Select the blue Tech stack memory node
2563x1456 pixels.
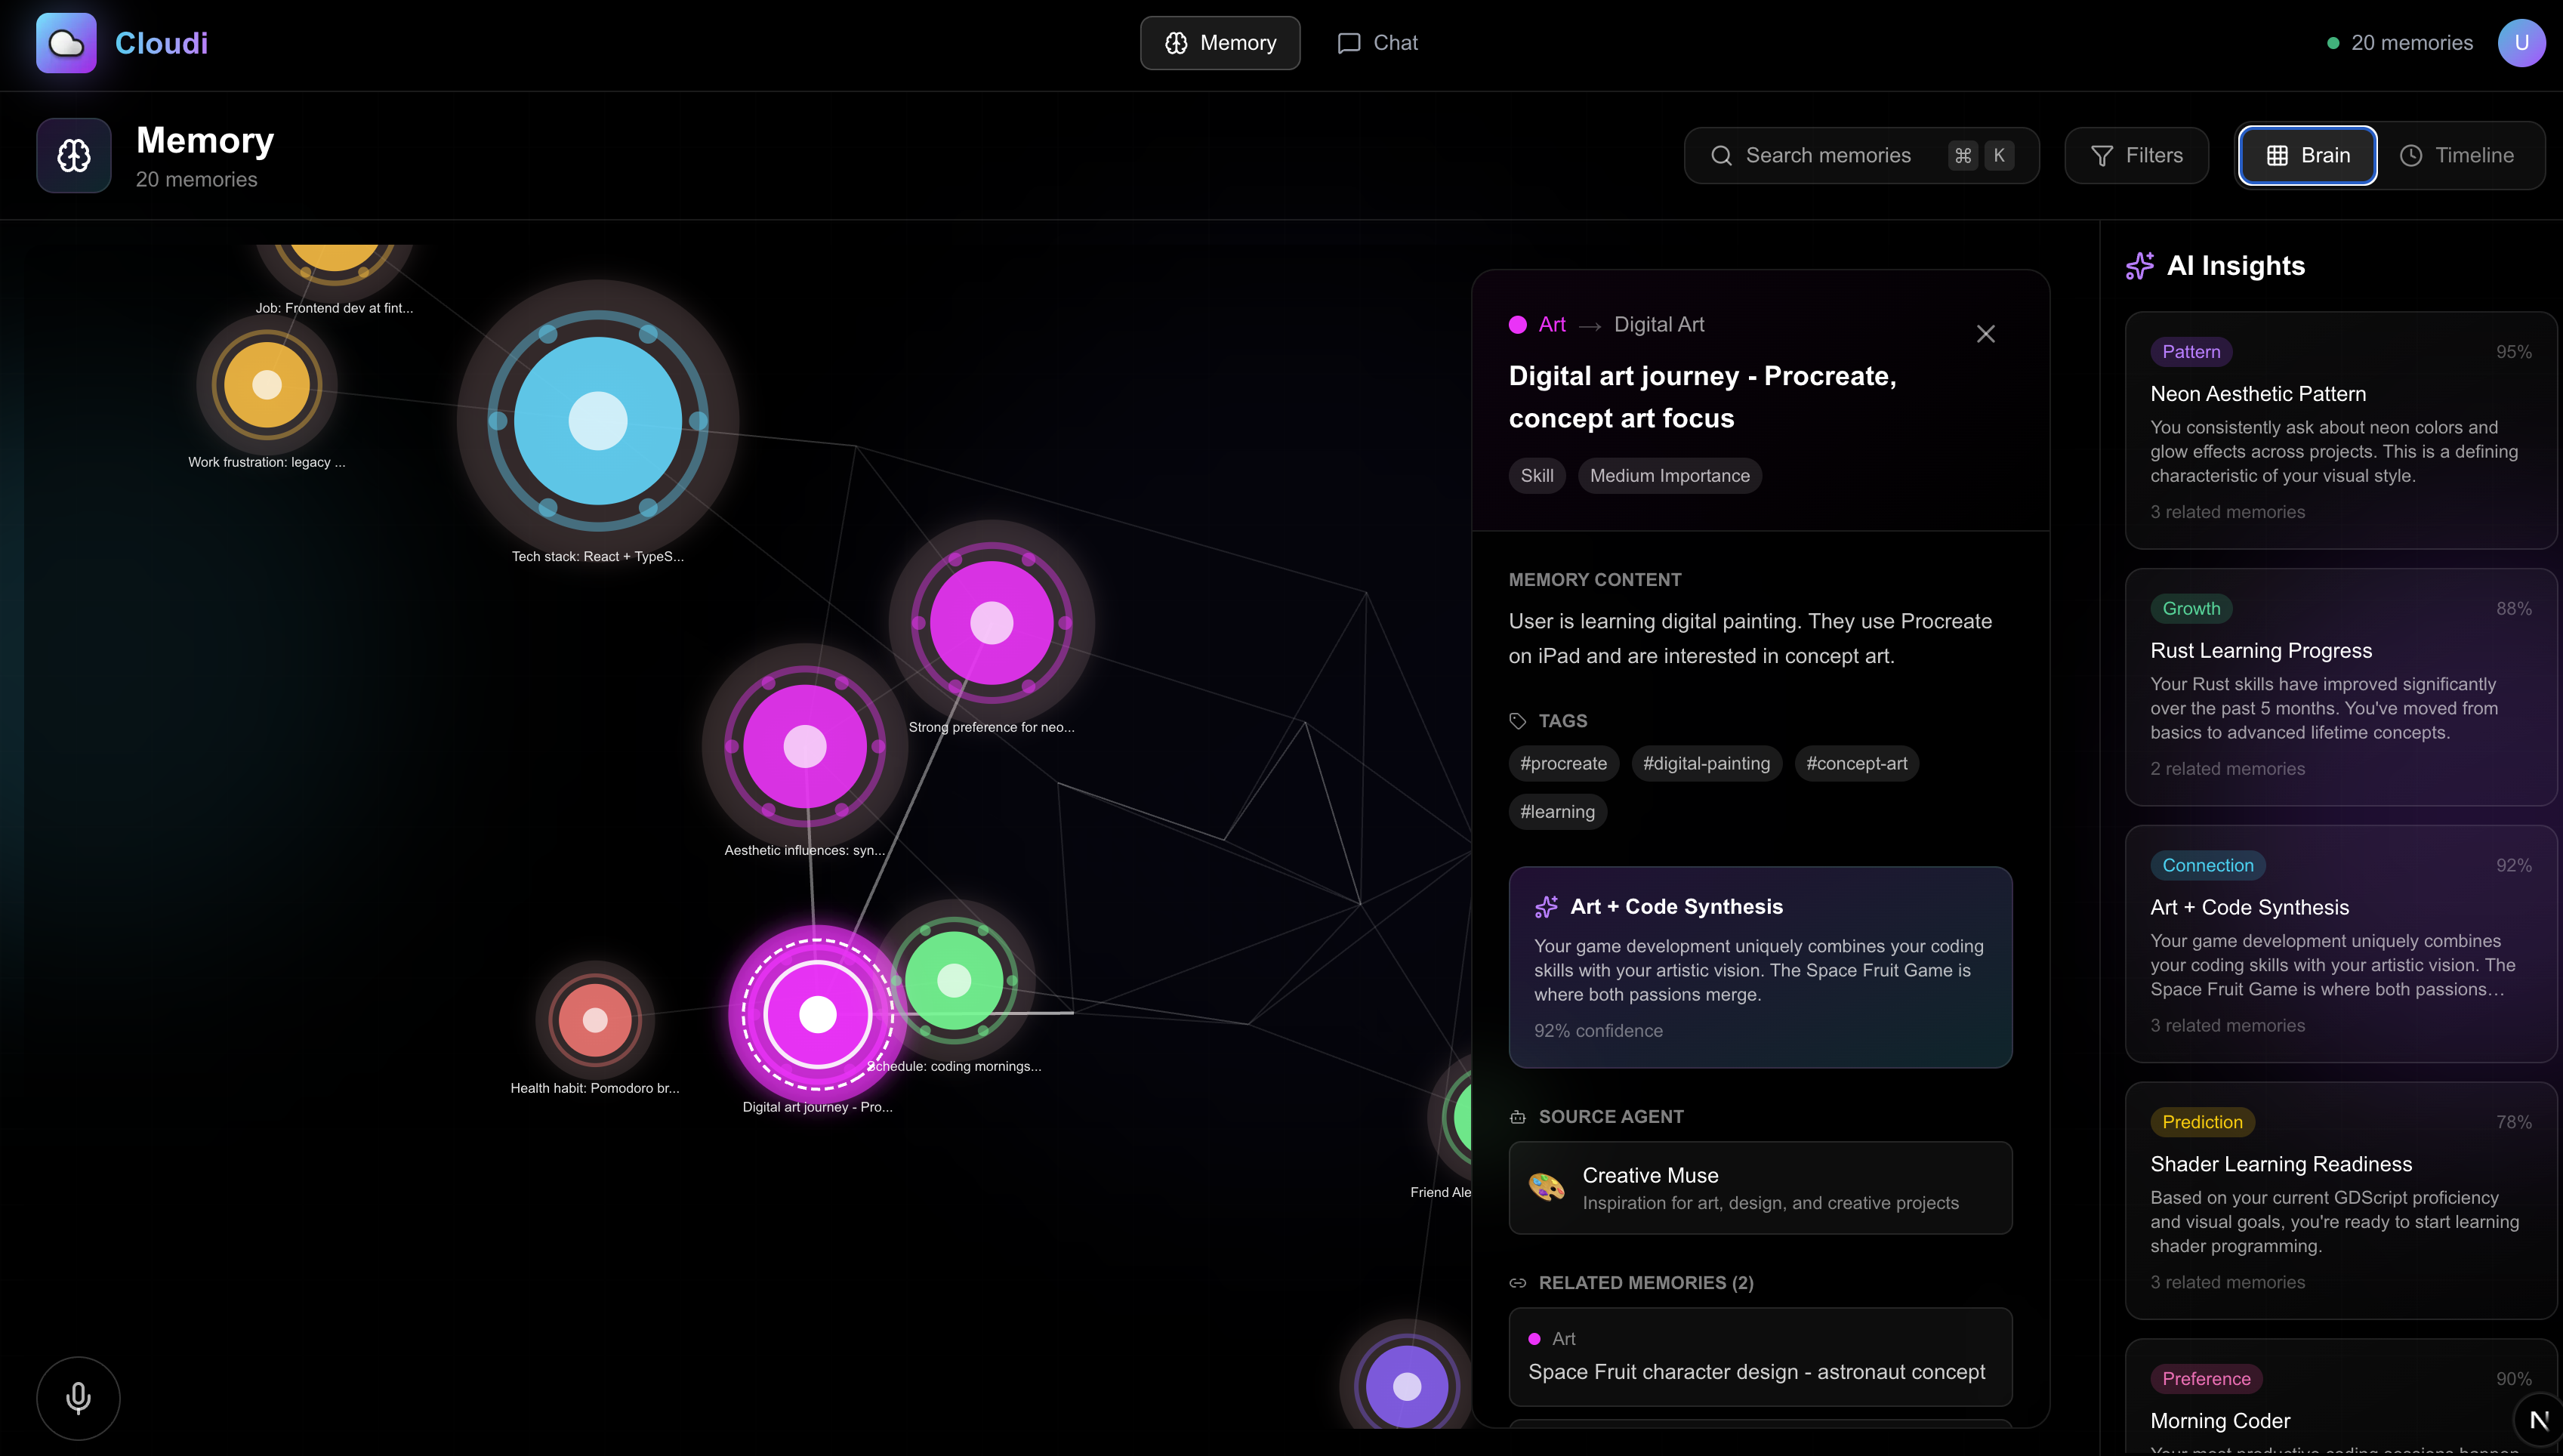(597, 420)
